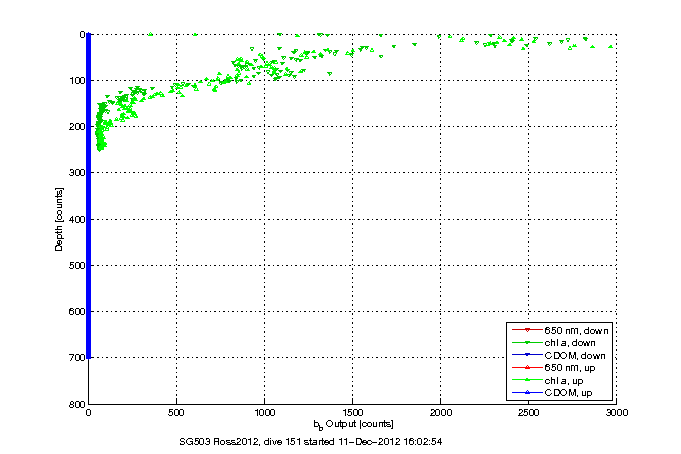Click the 'chl a, down' legend entry

[x=554, y=343]
